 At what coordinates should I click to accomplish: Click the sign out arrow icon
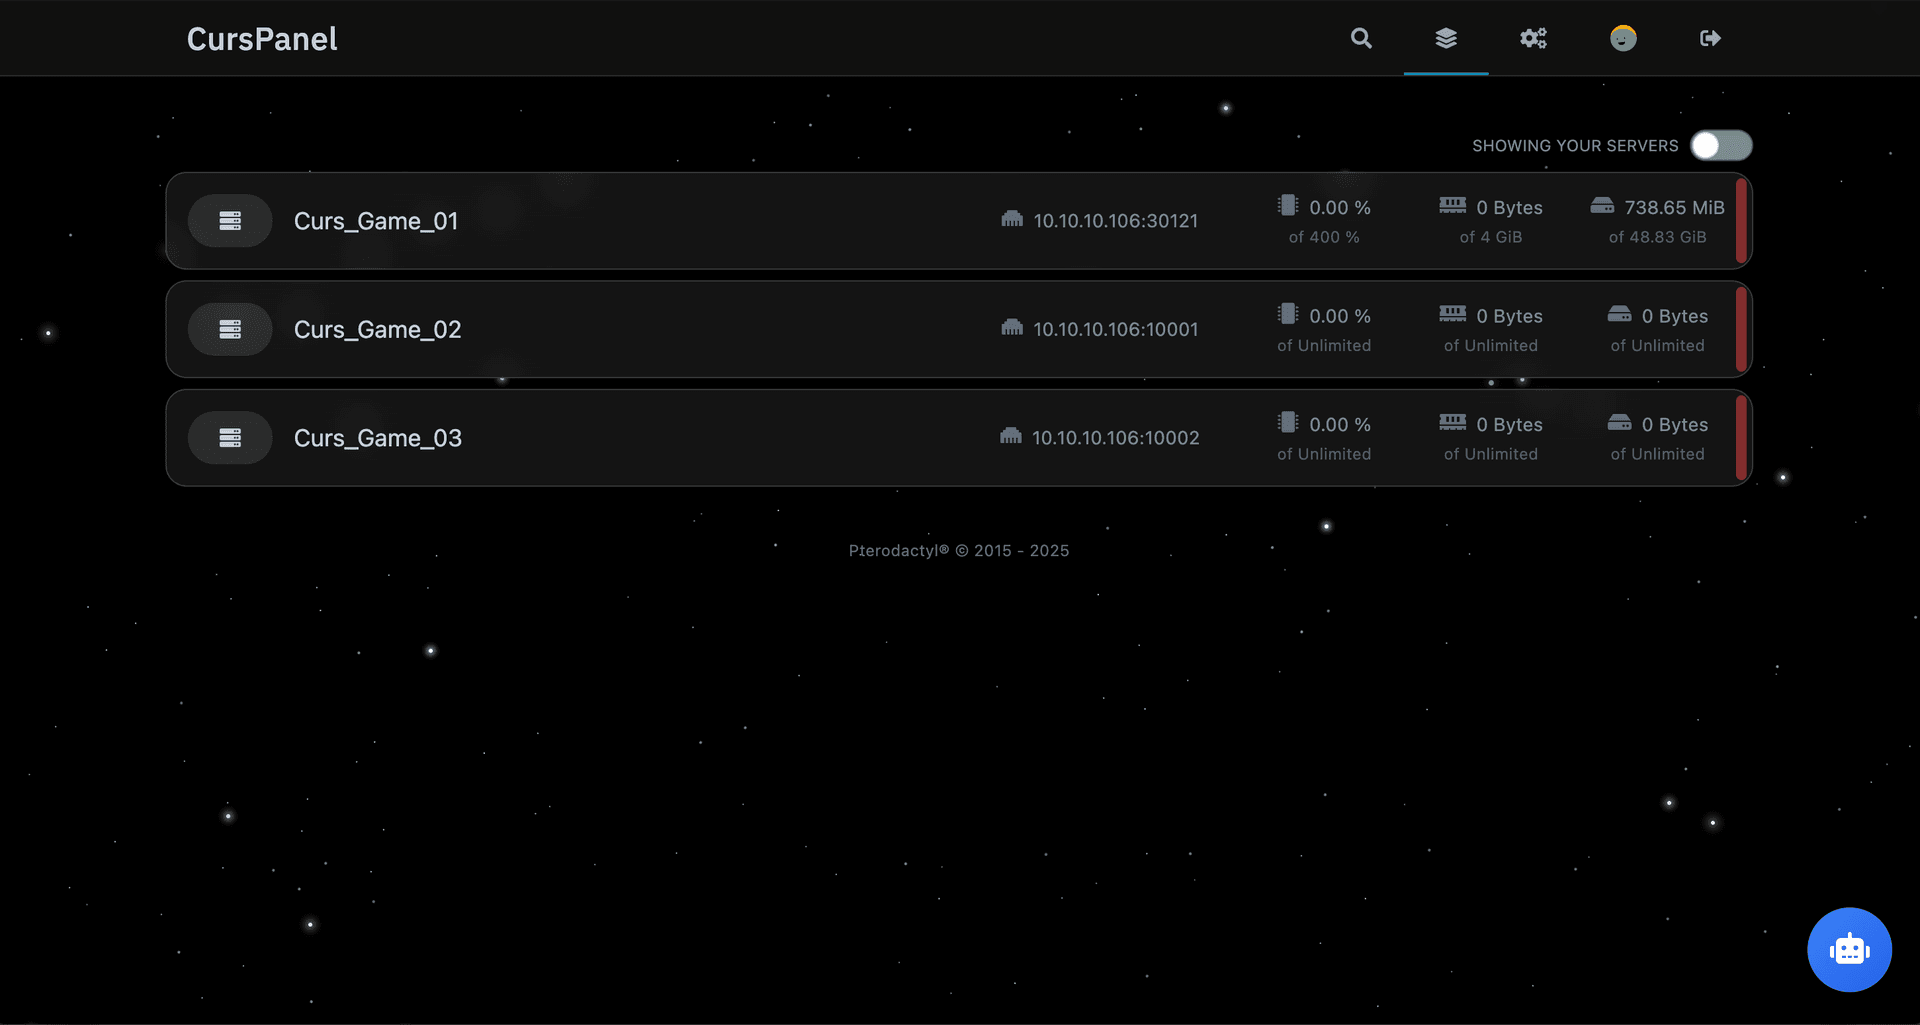coord(1710,38)
